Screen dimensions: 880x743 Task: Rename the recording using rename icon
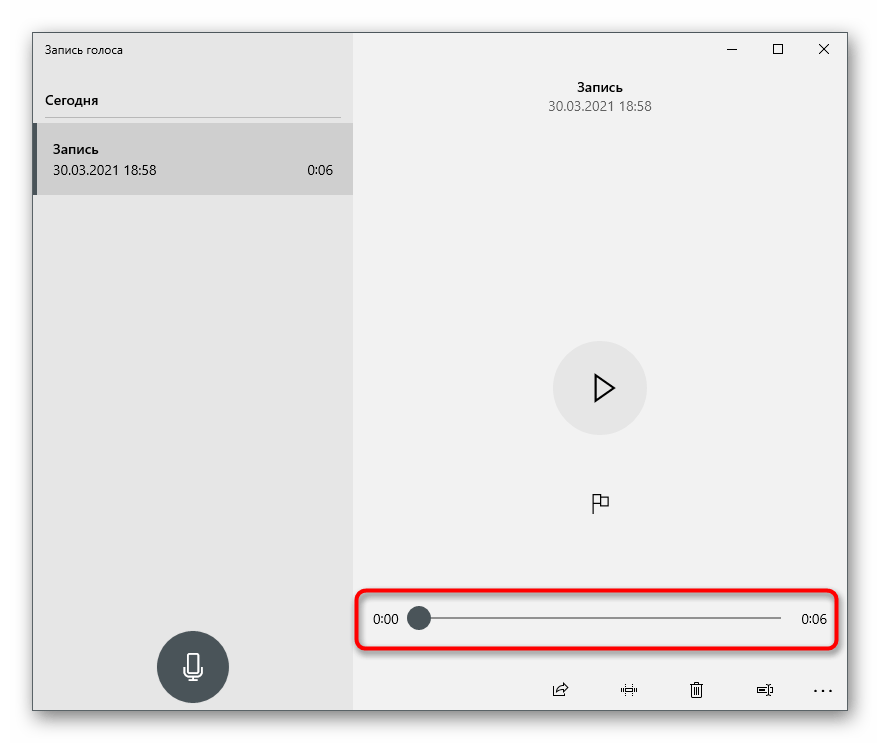coord(765,689)
